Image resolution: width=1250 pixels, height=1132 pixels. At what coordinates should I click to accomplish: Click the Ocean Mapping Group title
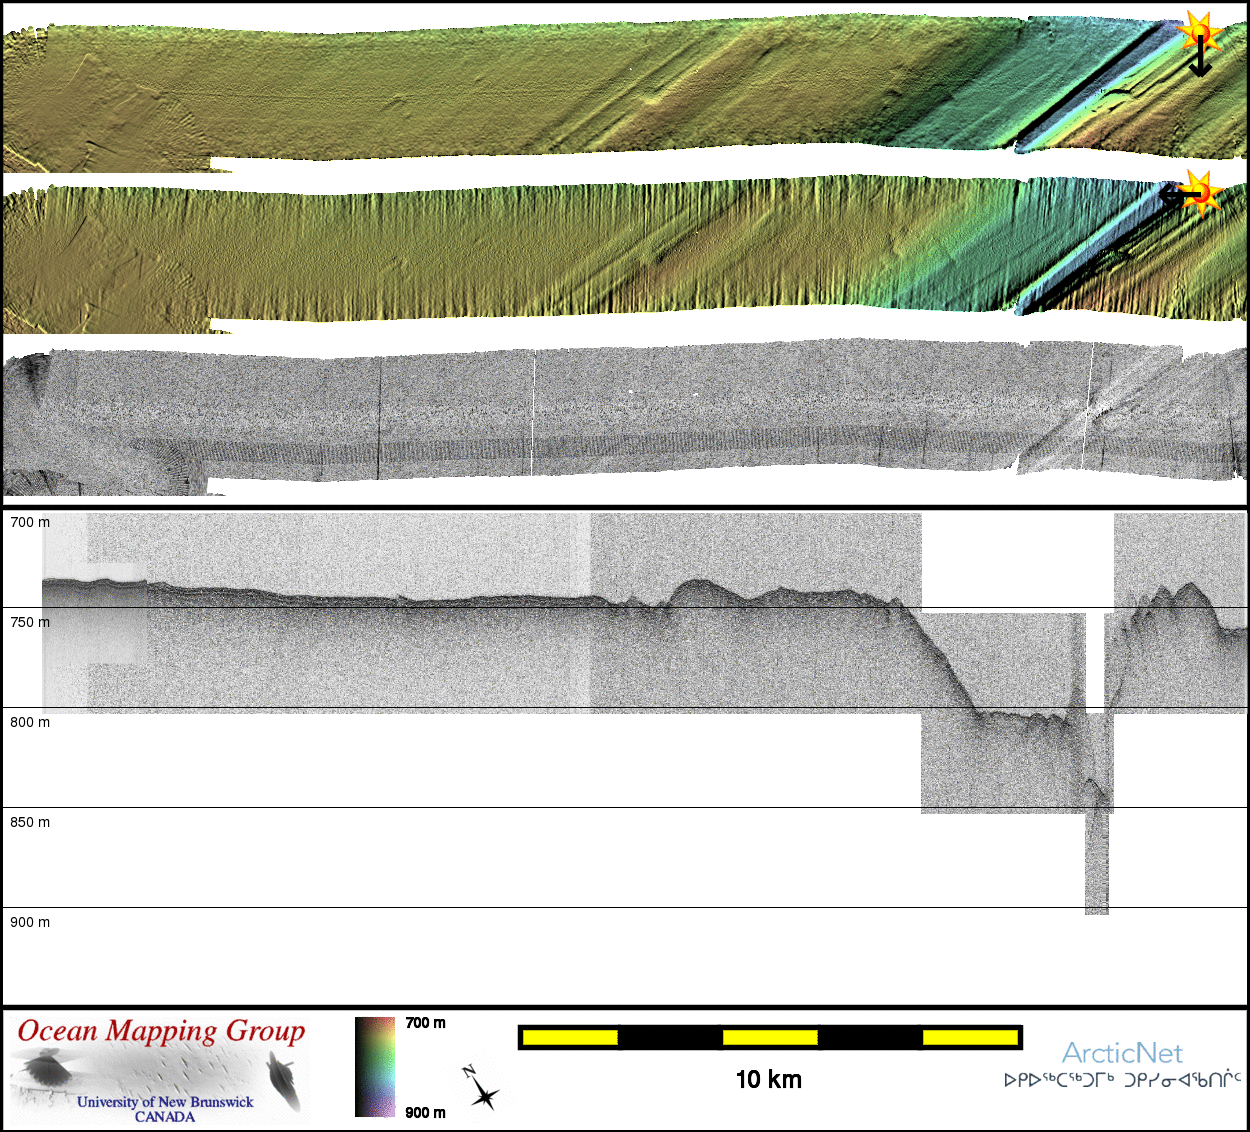point(161,1031)
